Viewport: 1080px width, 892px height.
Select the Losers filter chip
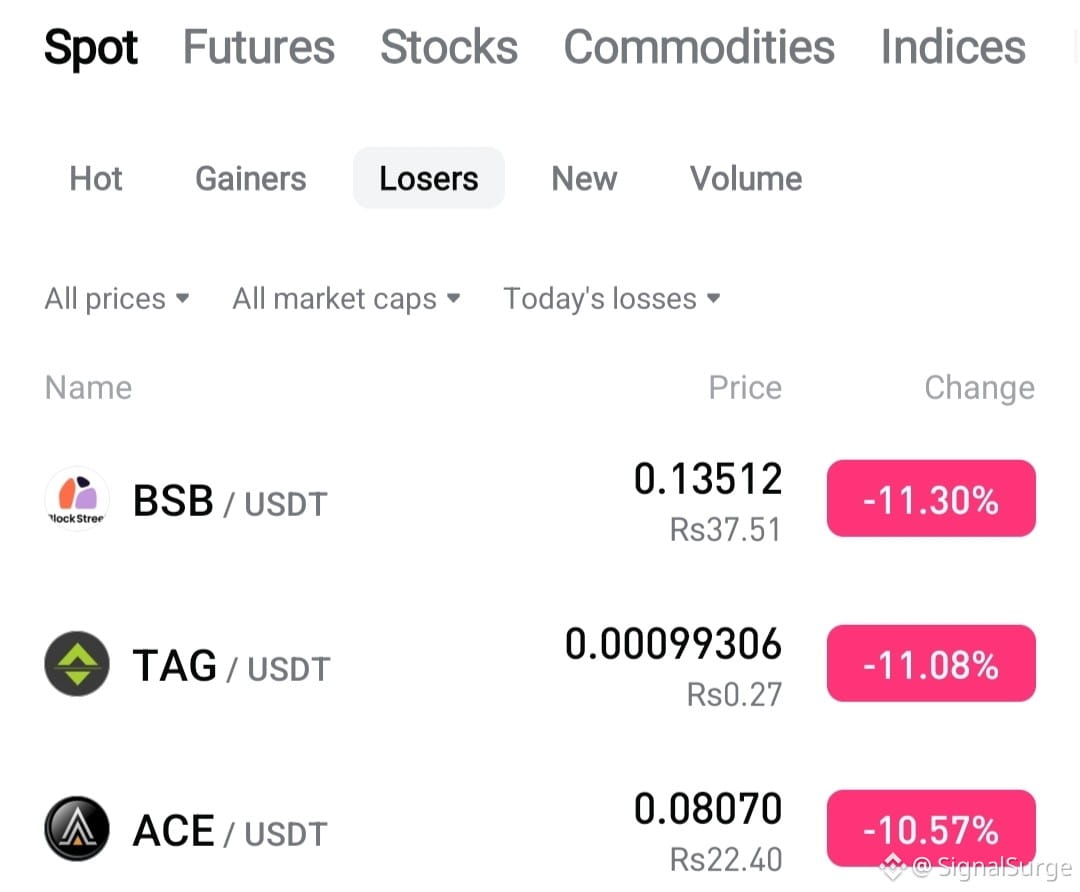click(428, 178)
